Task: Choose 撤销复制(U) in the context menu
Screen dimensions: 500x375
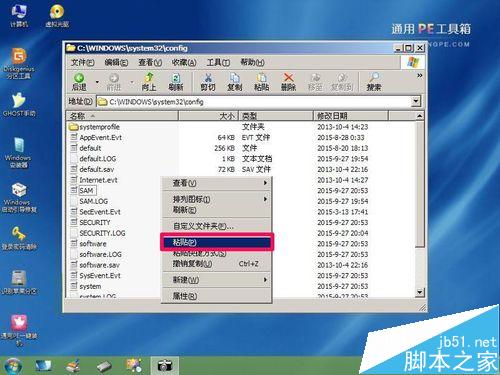Action: coord(217,264)
